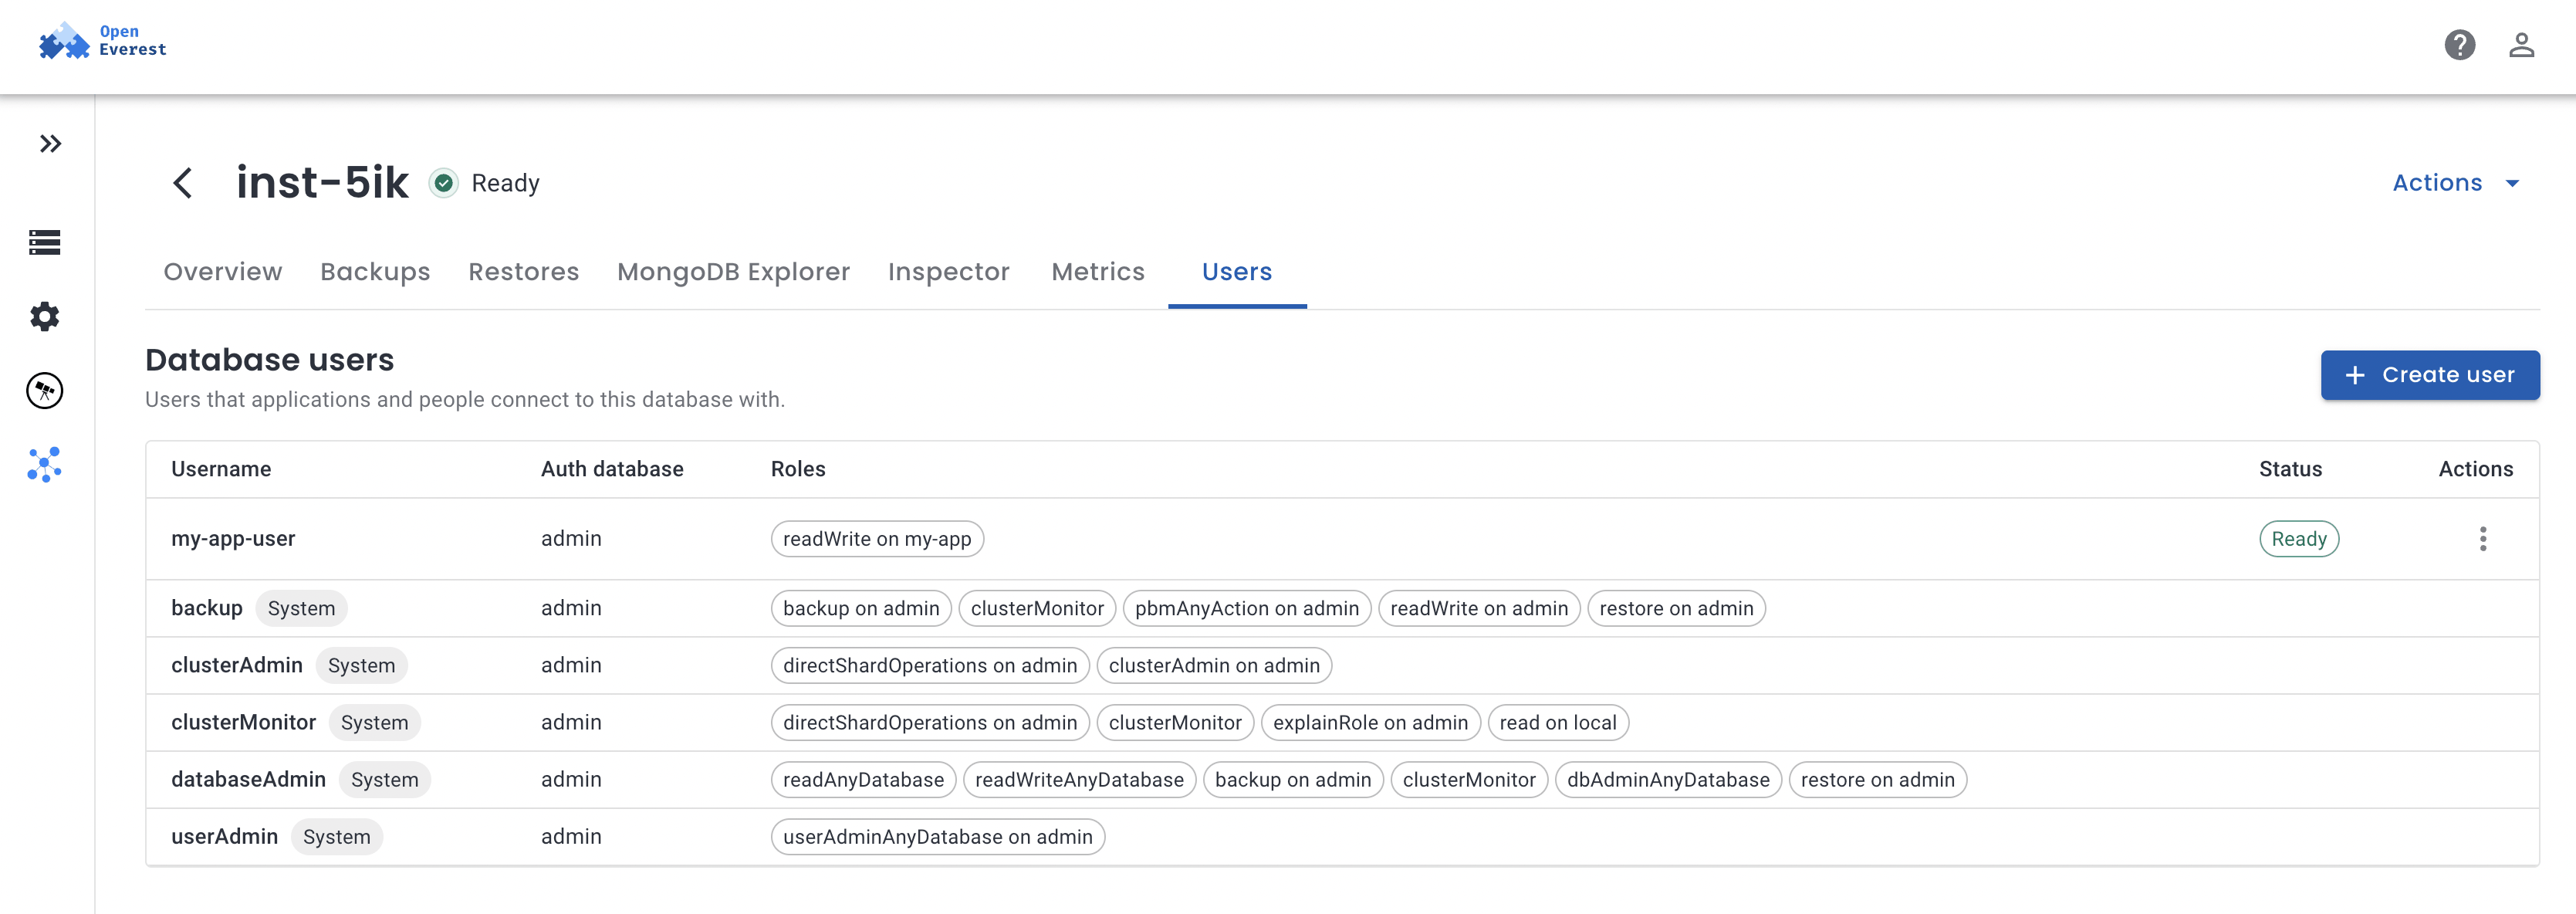Click the Auth database column header

pyautogui.click(x=612, y=469)
